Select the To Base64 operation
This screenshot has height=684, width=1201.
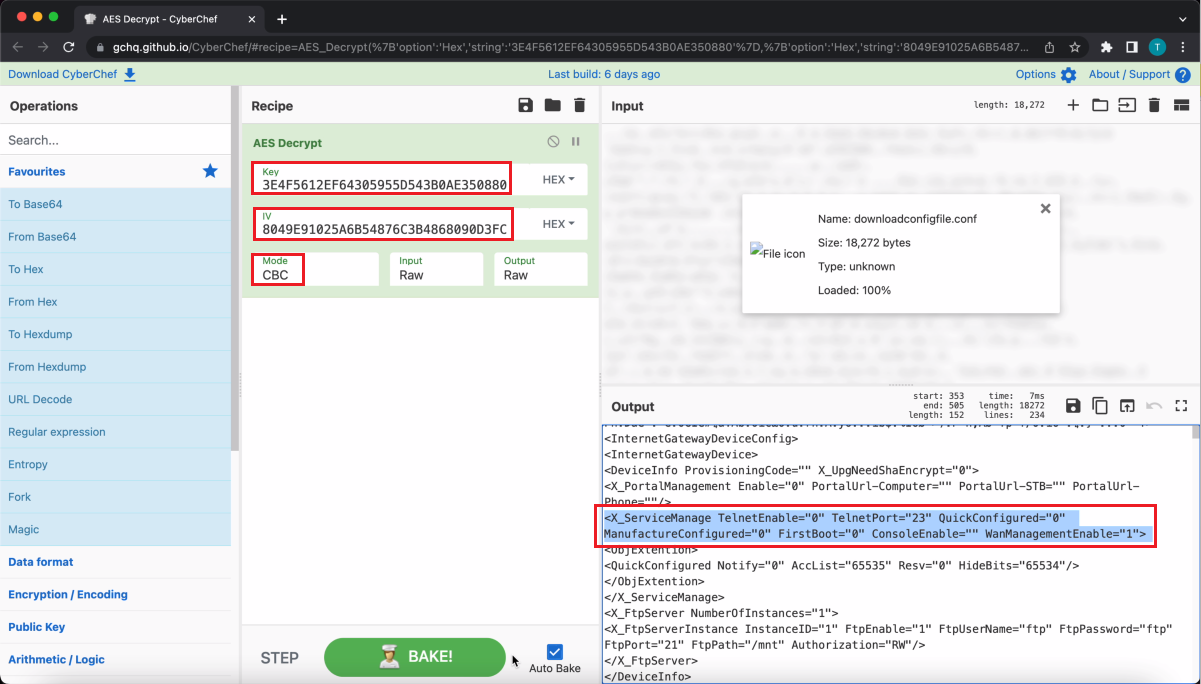[115, 204]
